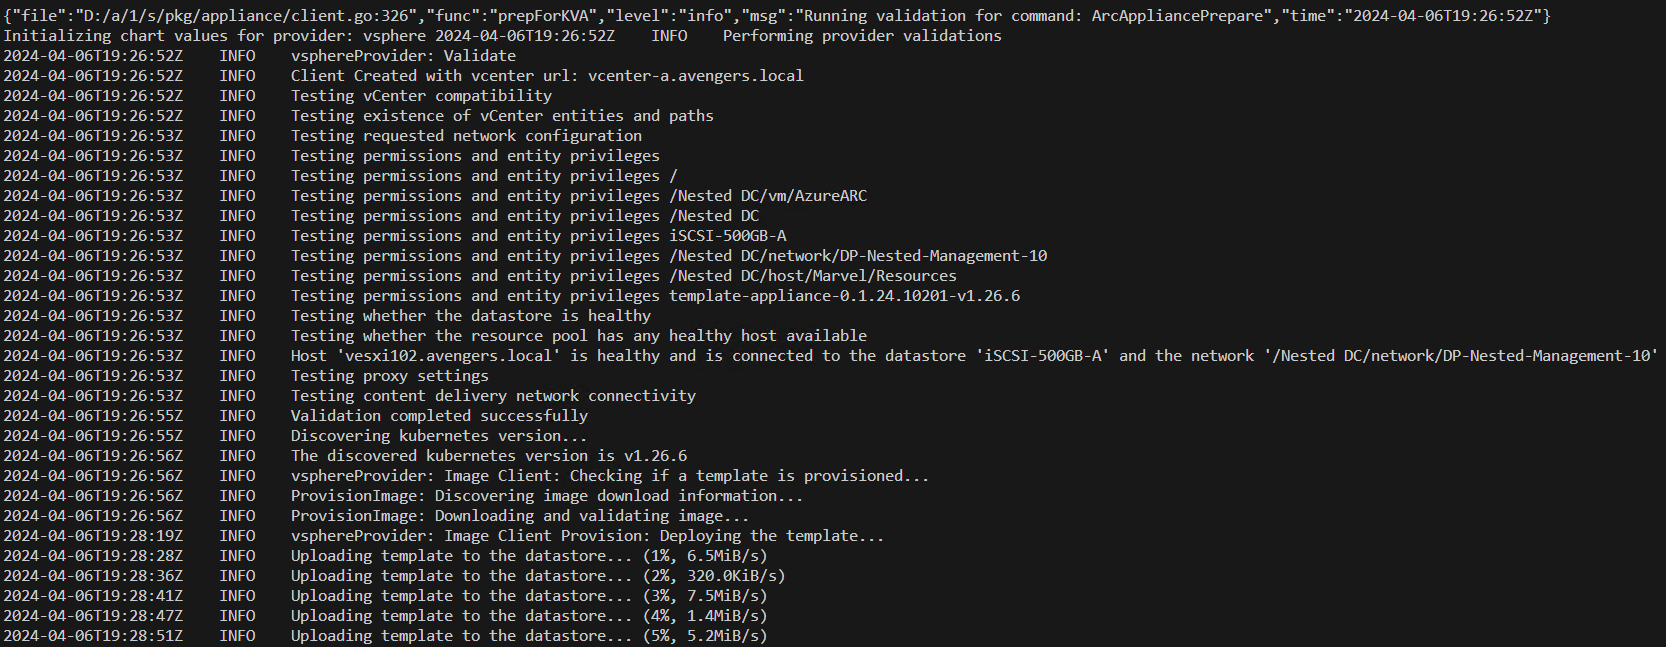Screen dimensions: 1666x647
Task: Click the vcenter-a.avengers.local URL text
Action: point(695,76)
